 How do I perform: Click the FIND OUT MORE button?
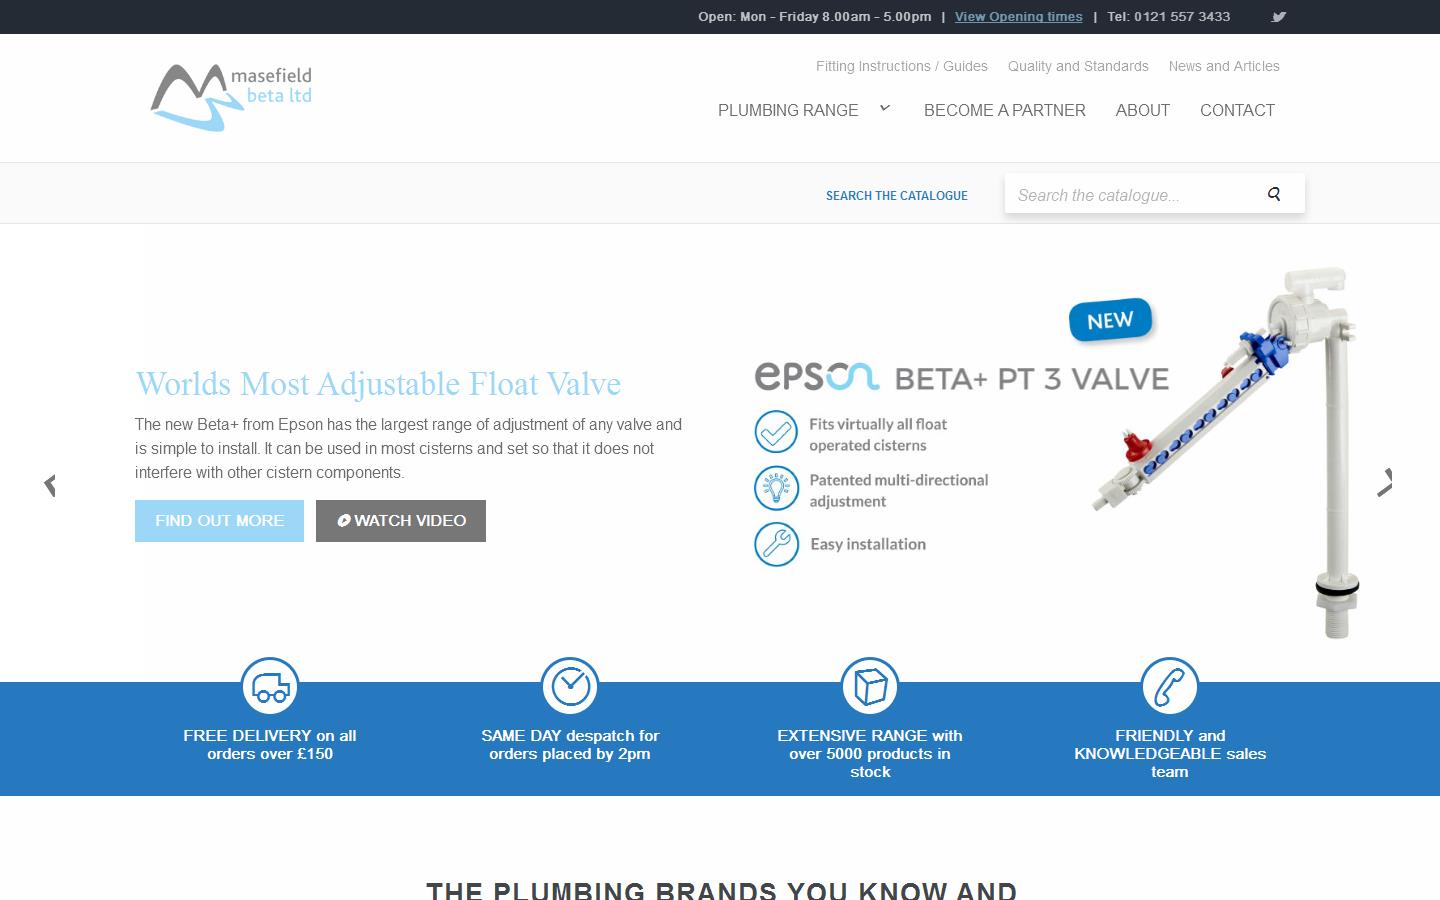point(219,520)
